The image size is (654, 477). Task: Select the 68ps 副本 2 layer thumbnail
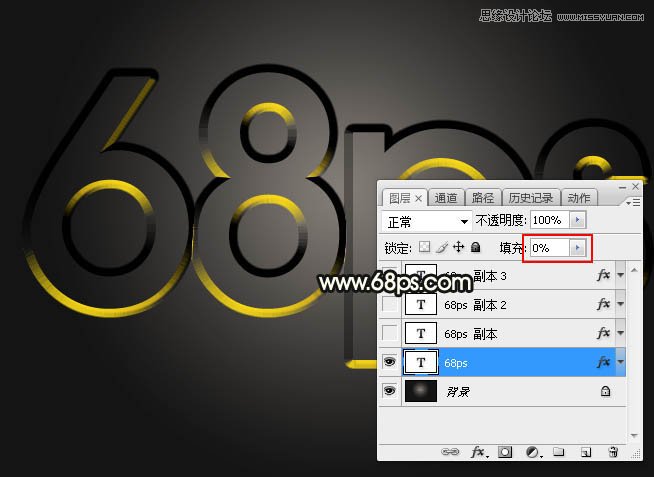pyautogui.click(x=421, y=304)
